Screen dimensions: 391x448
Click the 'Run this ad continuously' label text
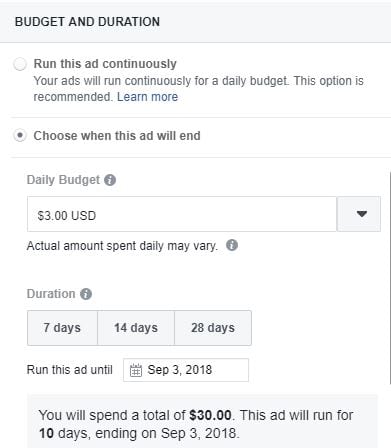(105, 64)
